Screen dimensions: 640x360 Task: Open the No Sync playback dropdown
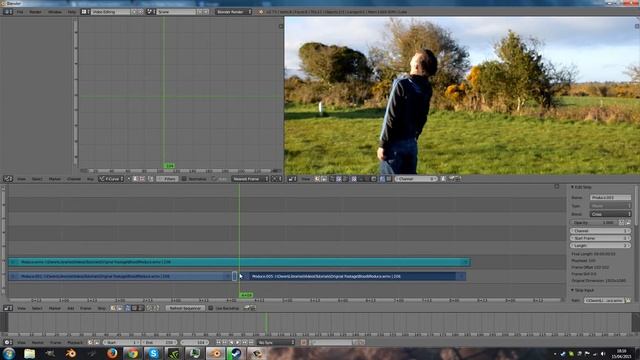[276, 342]
